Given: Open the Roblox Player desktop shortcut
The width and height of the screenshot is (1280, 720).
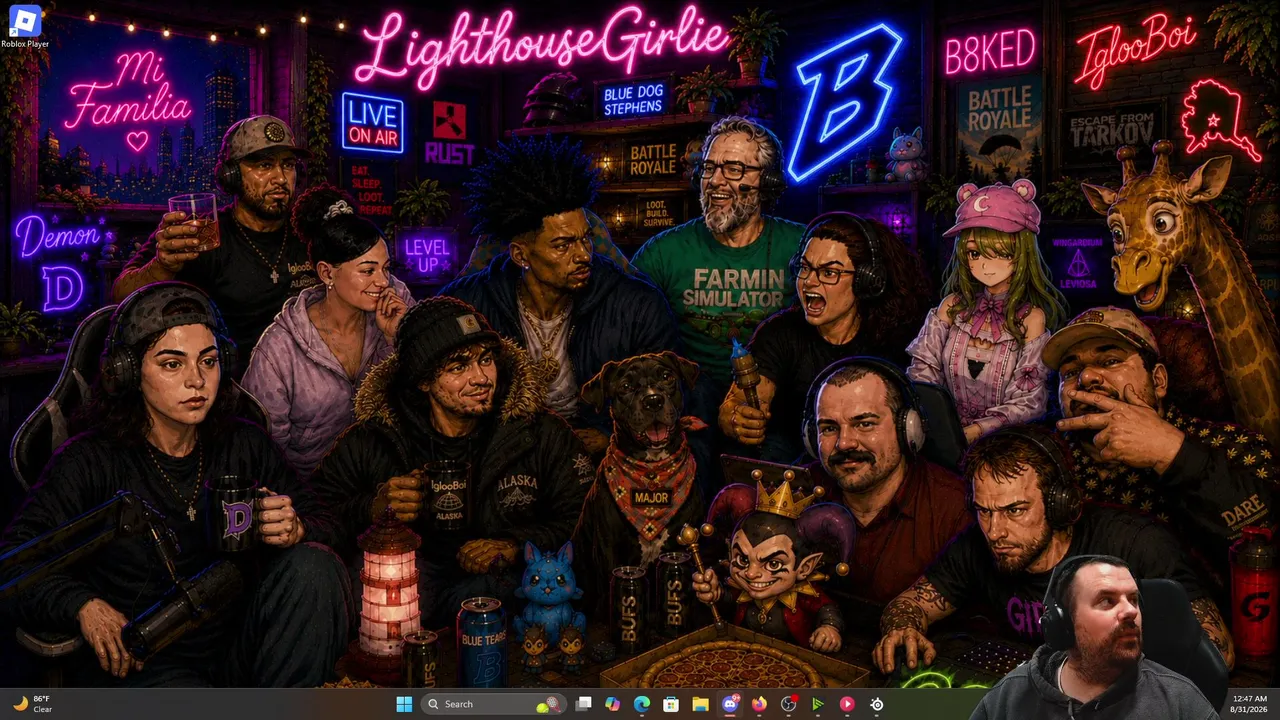Looking at the screenshot, I should [24, 27].
